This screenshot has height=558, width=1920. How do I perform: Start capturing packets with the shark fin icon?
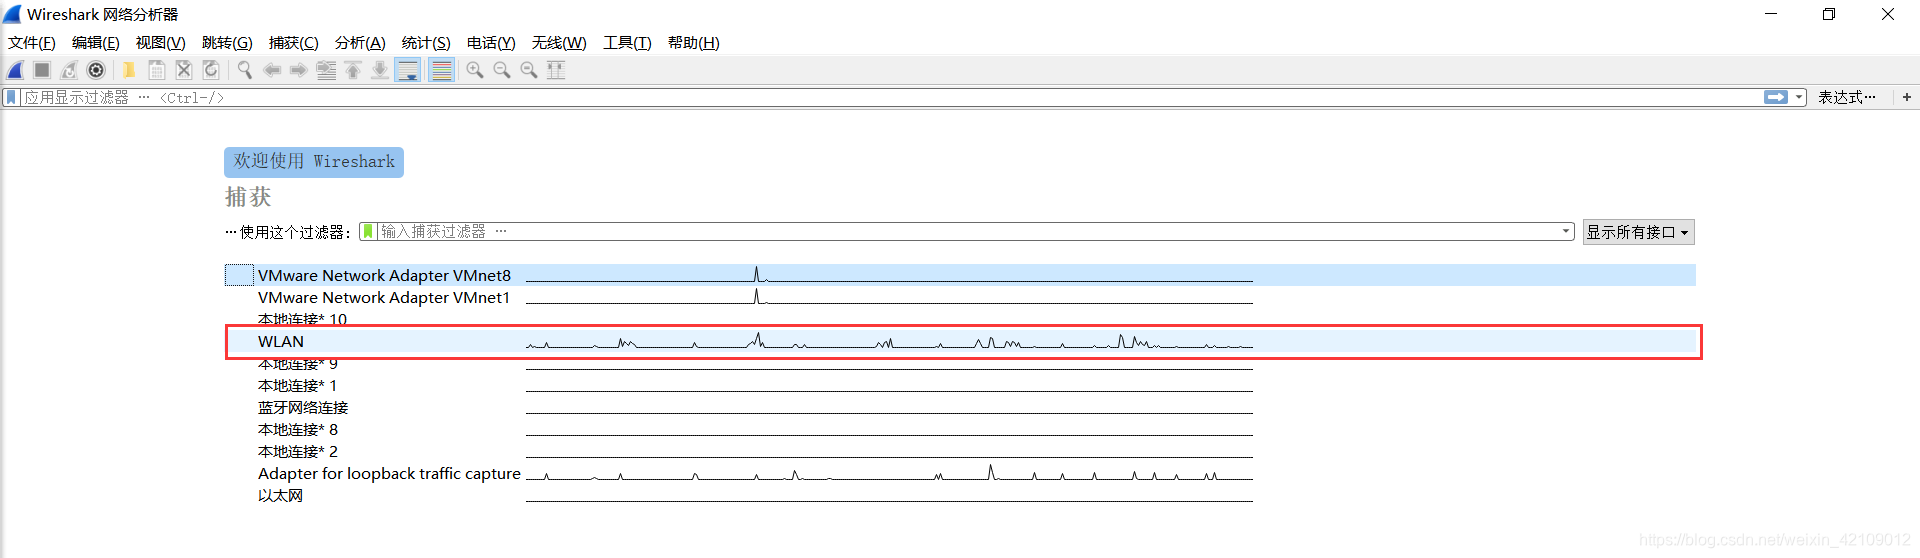point(15,70)
